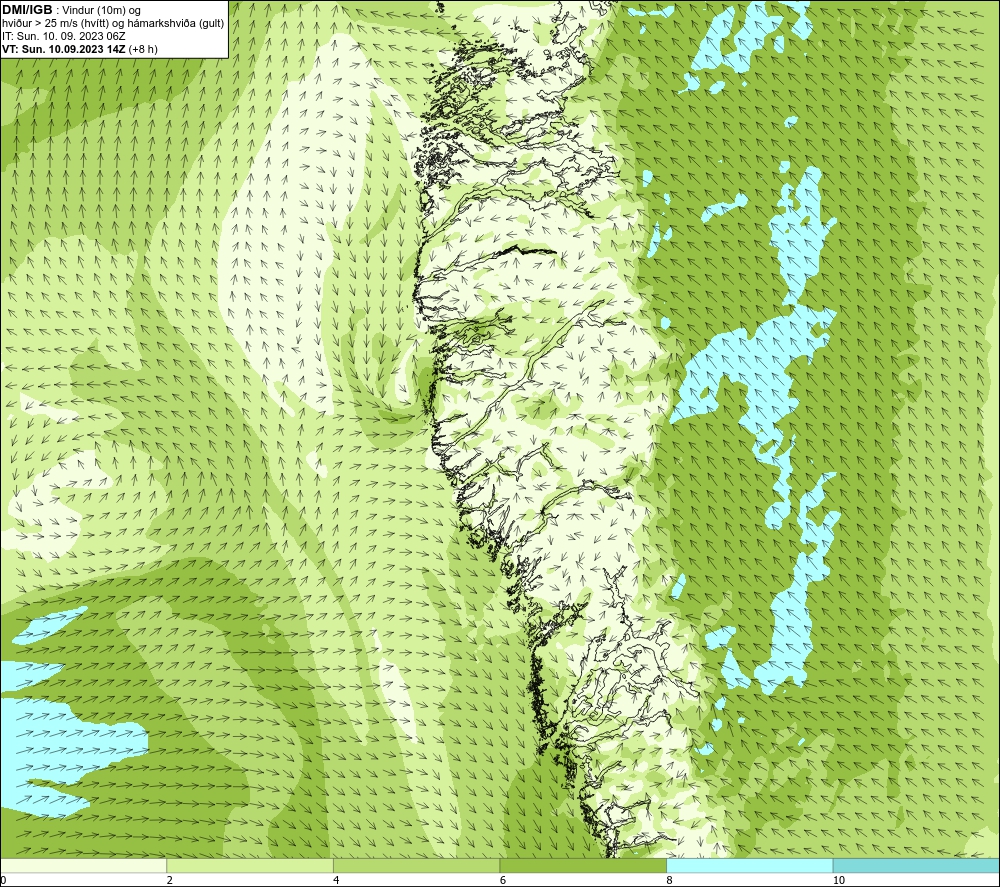Viewport: 1000px width, 887px height.
Task: Click the 0–2 m/s palest color swatch
Action: 84,865
